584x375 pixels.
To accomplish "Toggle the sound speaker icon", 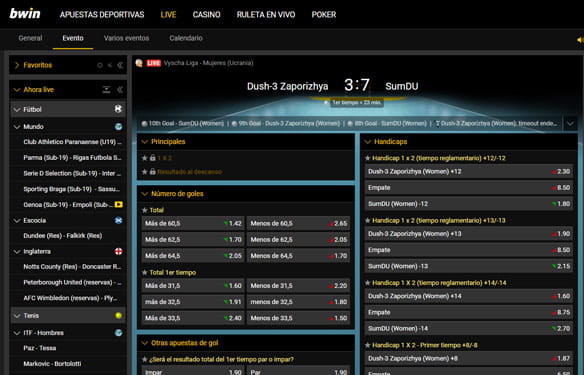I will pos(580,39).
